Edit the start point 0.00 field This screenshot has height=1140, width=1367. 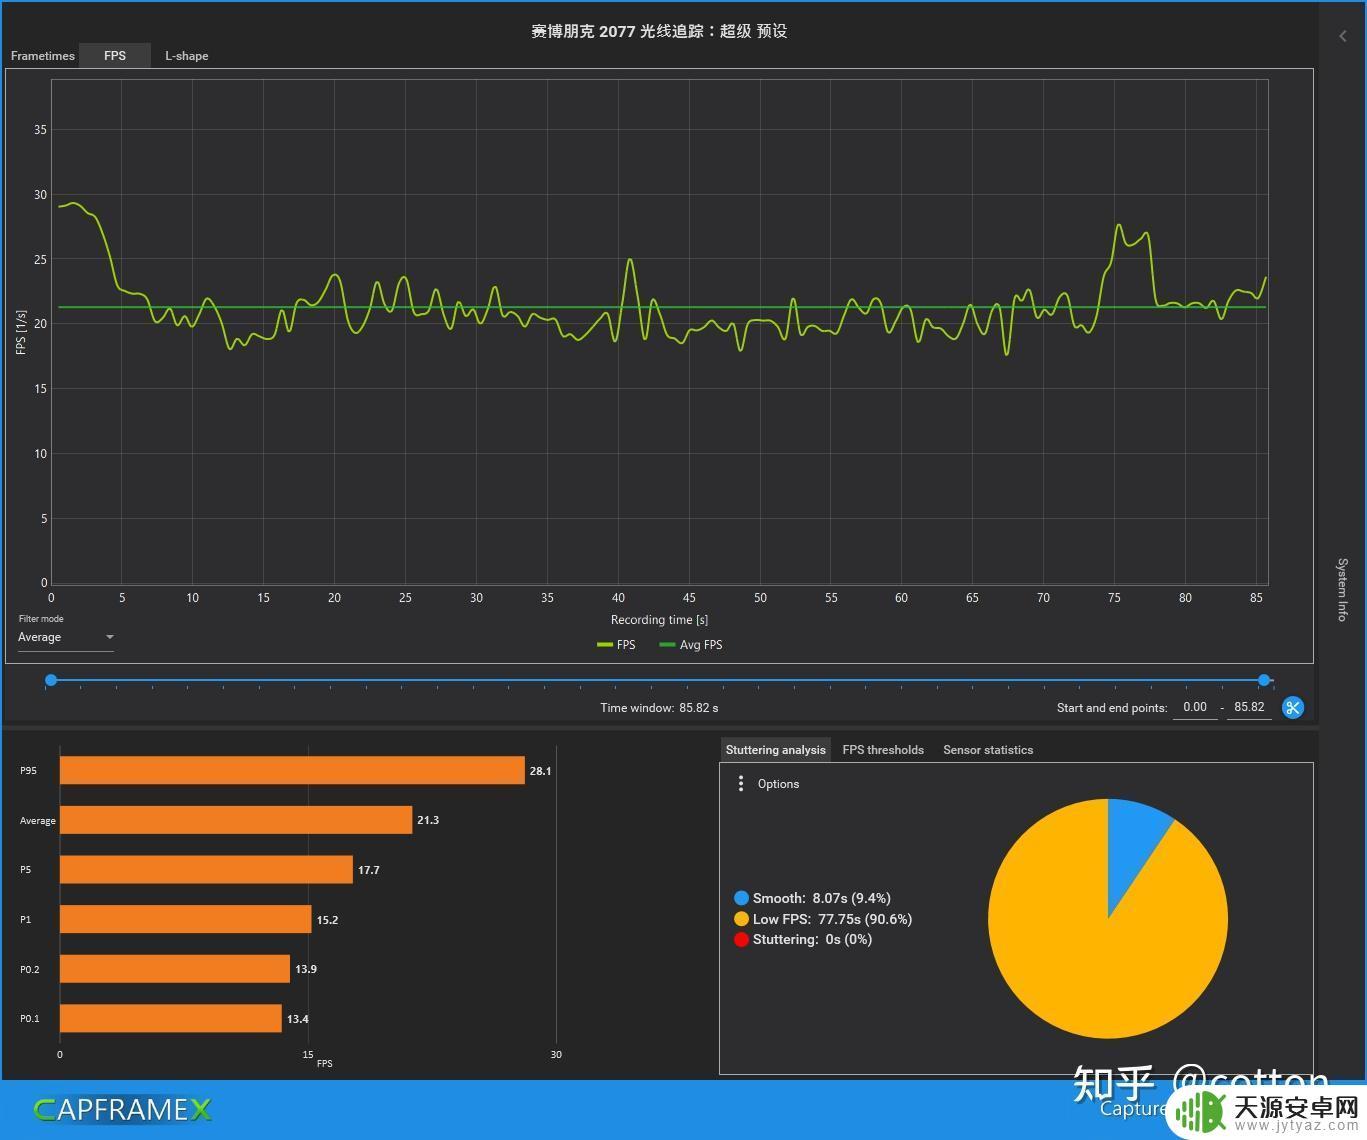point(1195,707)
